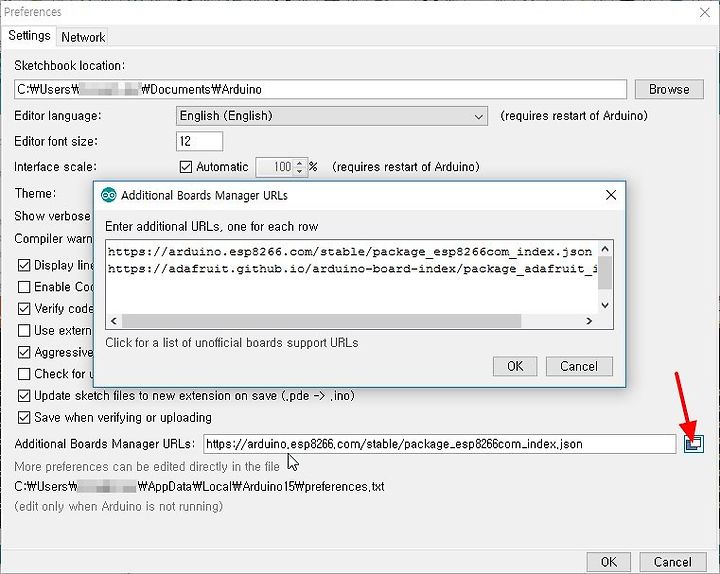Viewport: 720px width, 574px height.
Task: Click Cancel at the bottom of Preferences
Action: click(x=673, y=562)
